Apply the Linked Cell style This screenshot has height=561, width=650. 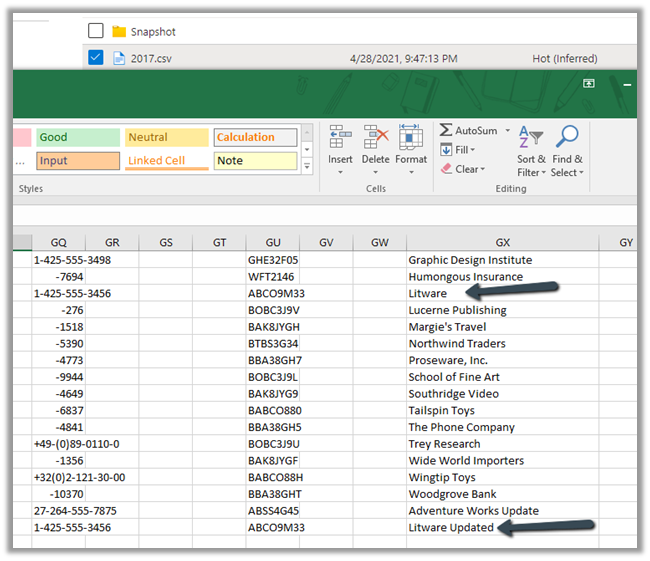(166, 161)
